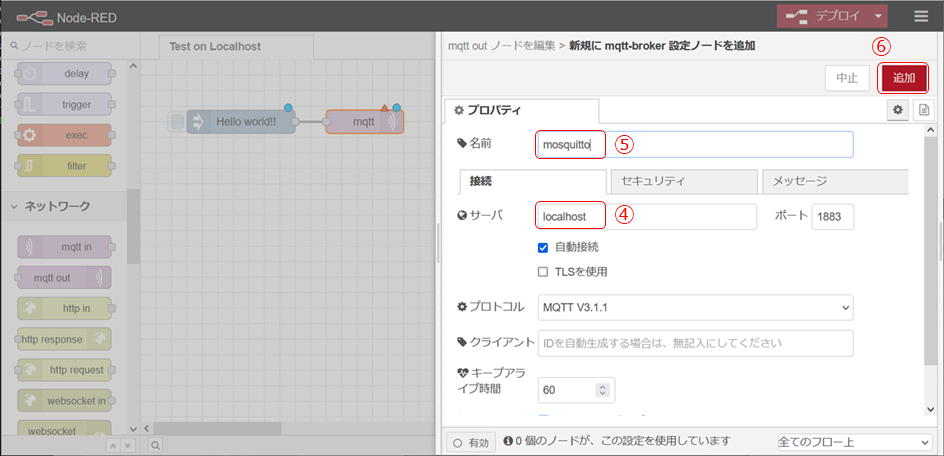Open the hamburger main menu
The width and height of the screenshot is (944, 456).
(x=920, y=16)
